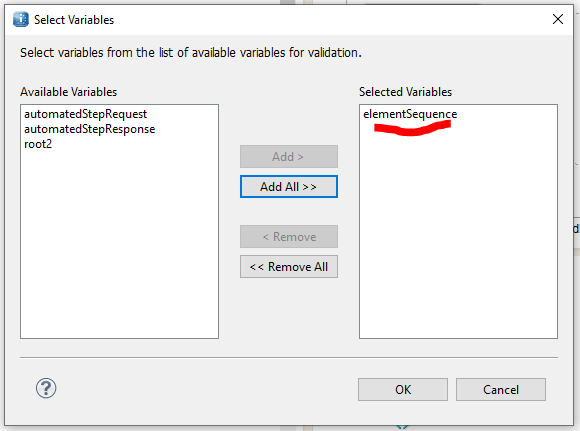The width and height of the screenshot is (580, 431).
Task: Click the validation instruction text
Action: pos(190,53)
